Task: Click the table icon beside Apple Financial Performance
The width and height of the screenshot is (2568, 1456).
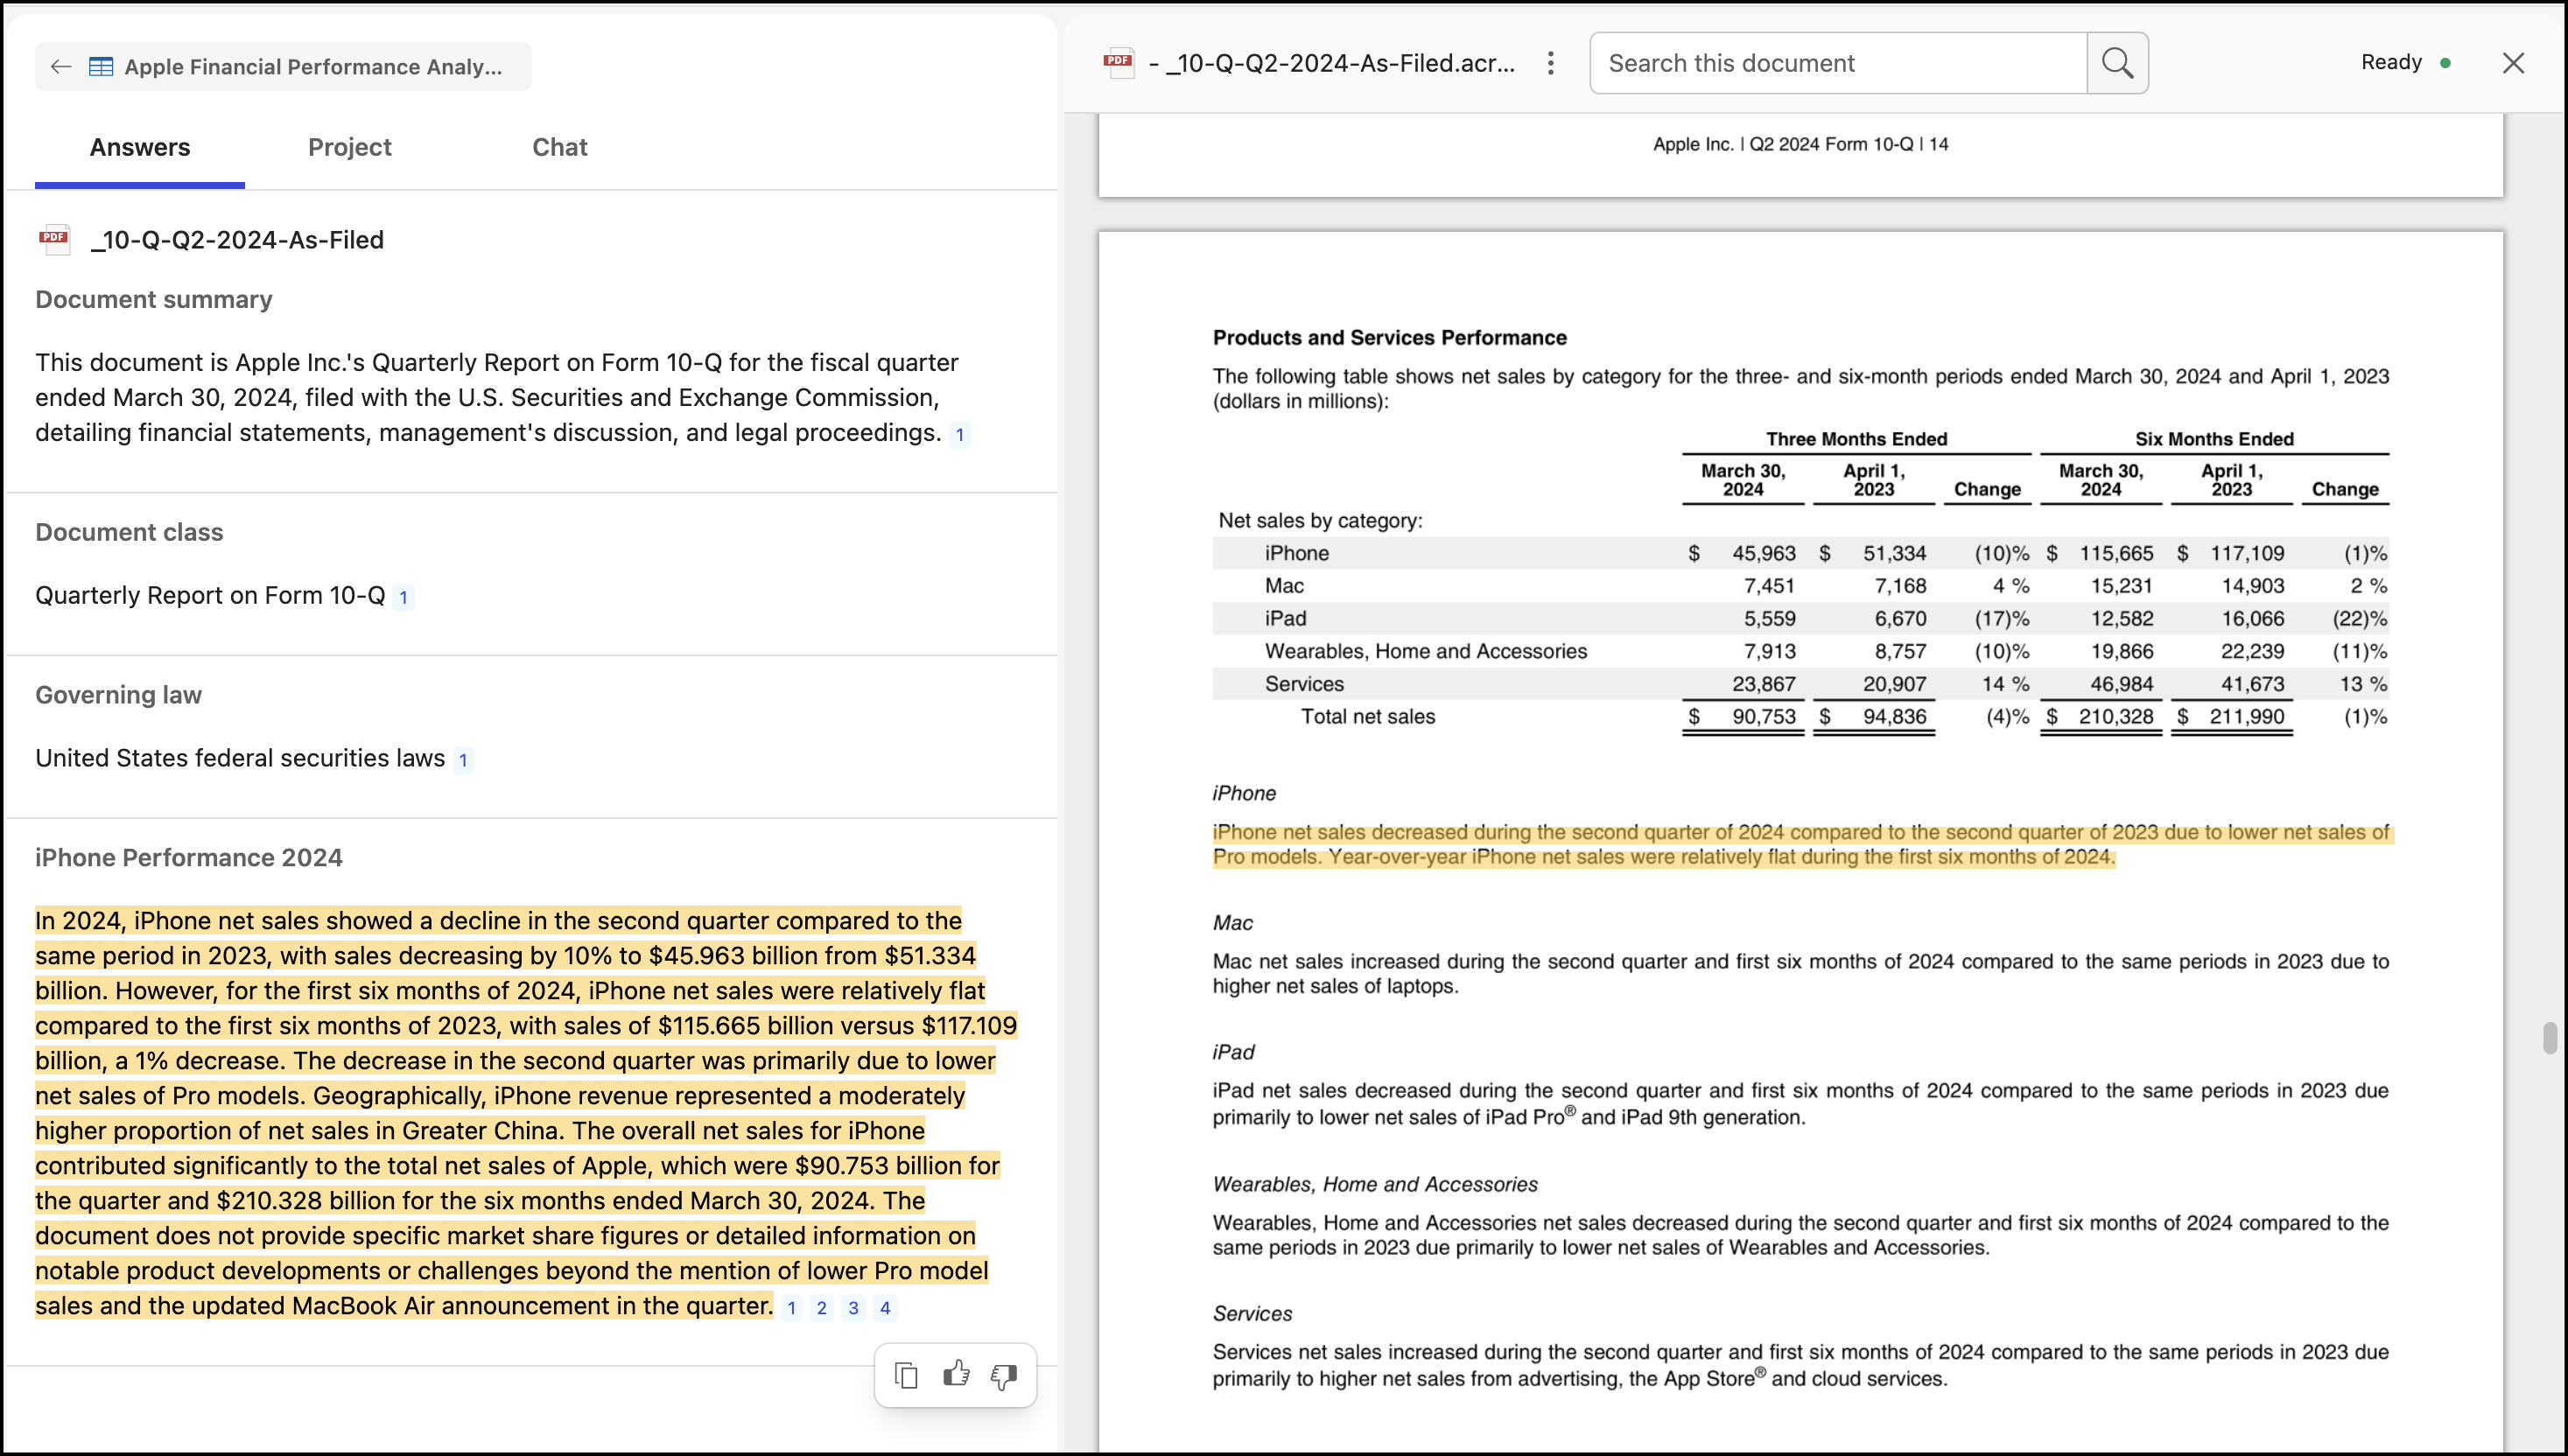Action: point(101,67)
